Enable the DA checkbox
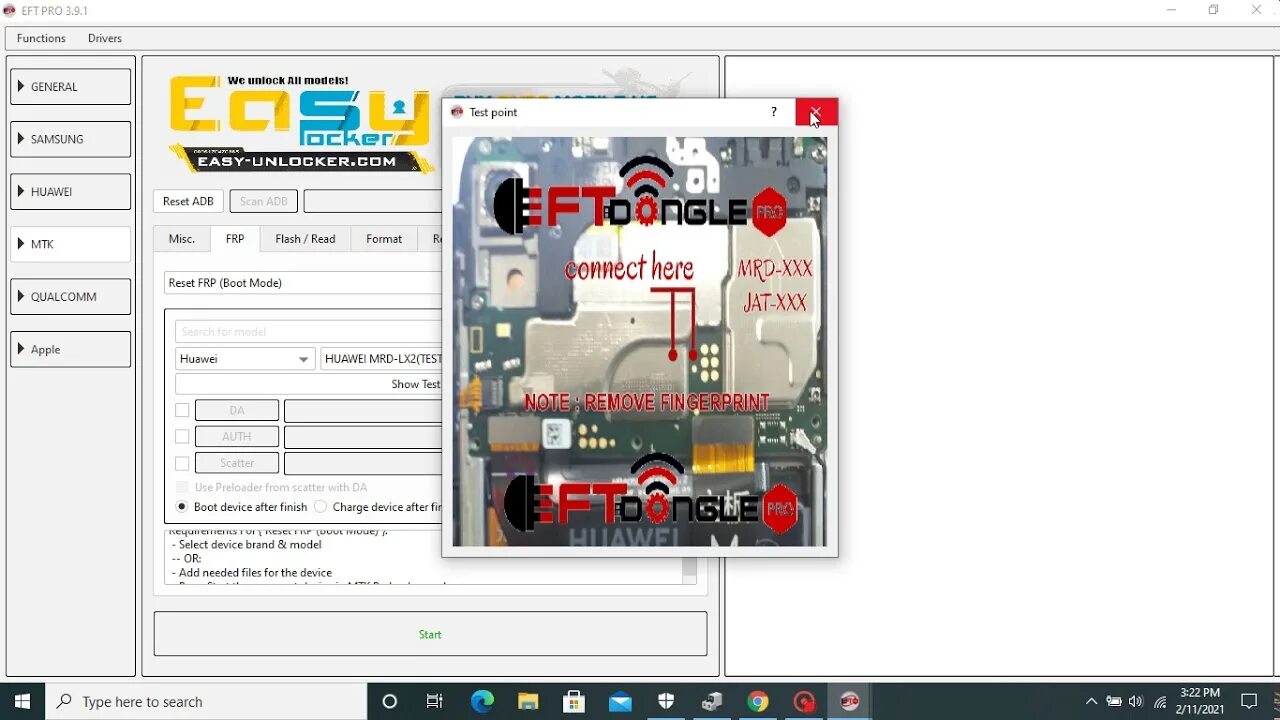This screenshot has width=1280, height=720. [182, 410]
